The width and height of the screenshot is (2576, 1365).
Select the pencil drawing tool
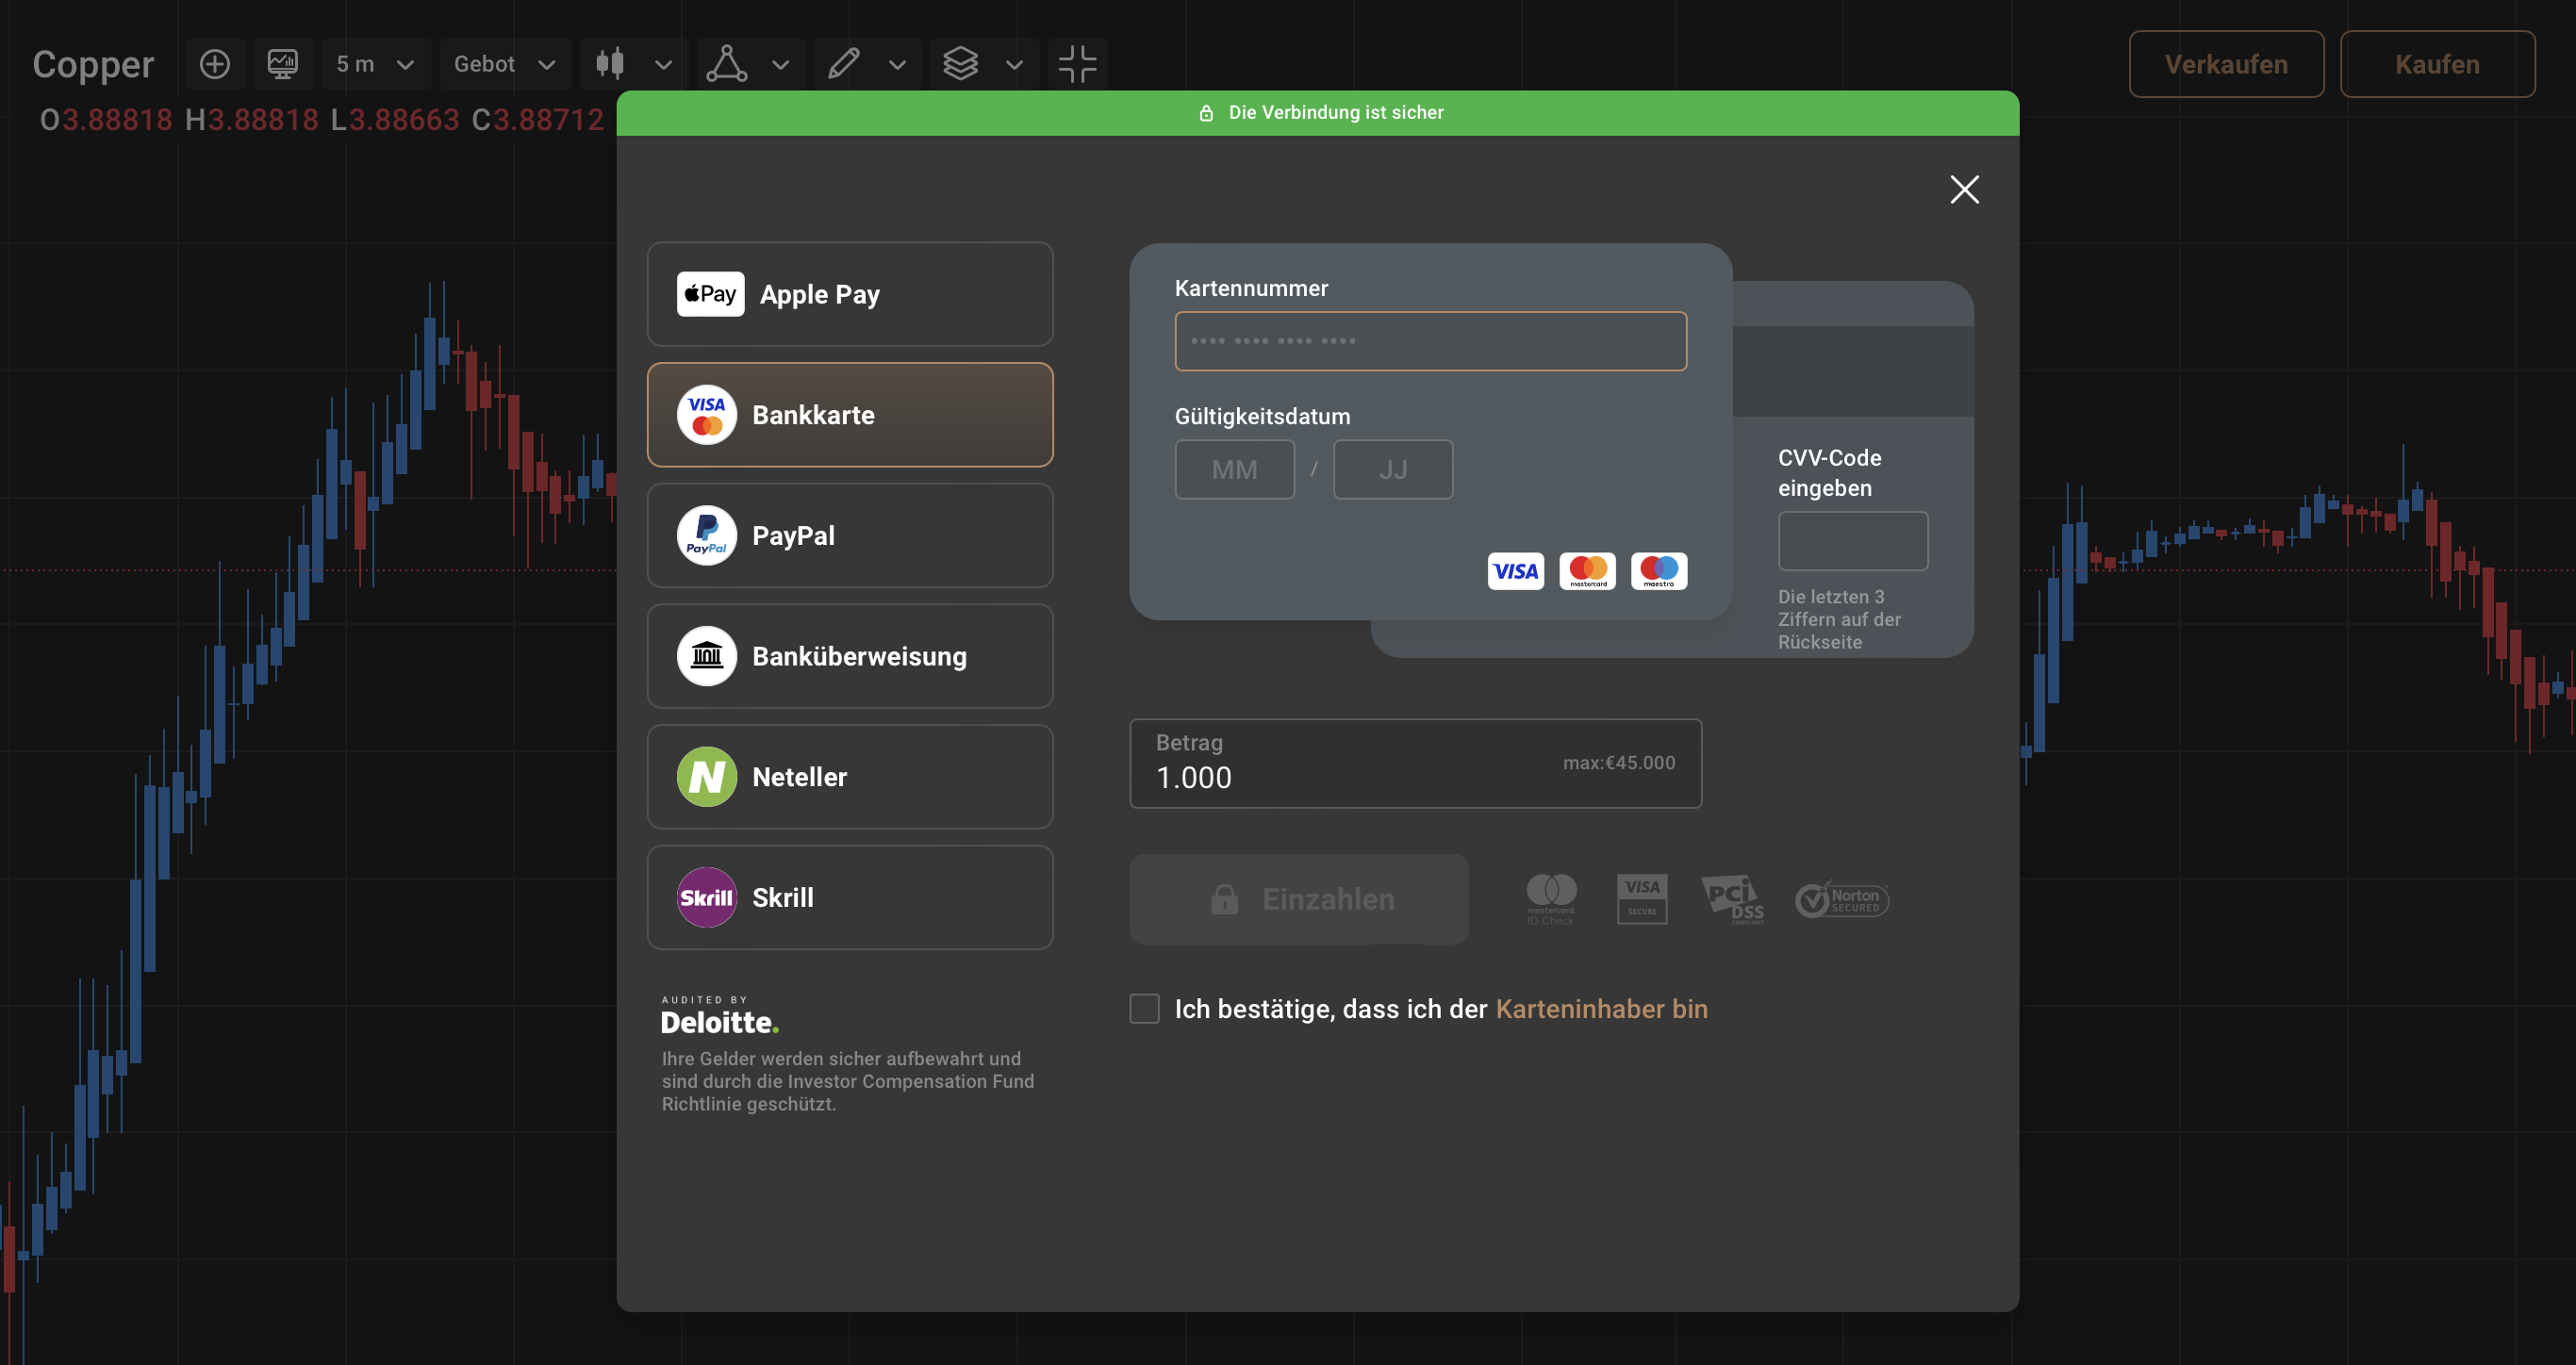(x=844, y=64)
